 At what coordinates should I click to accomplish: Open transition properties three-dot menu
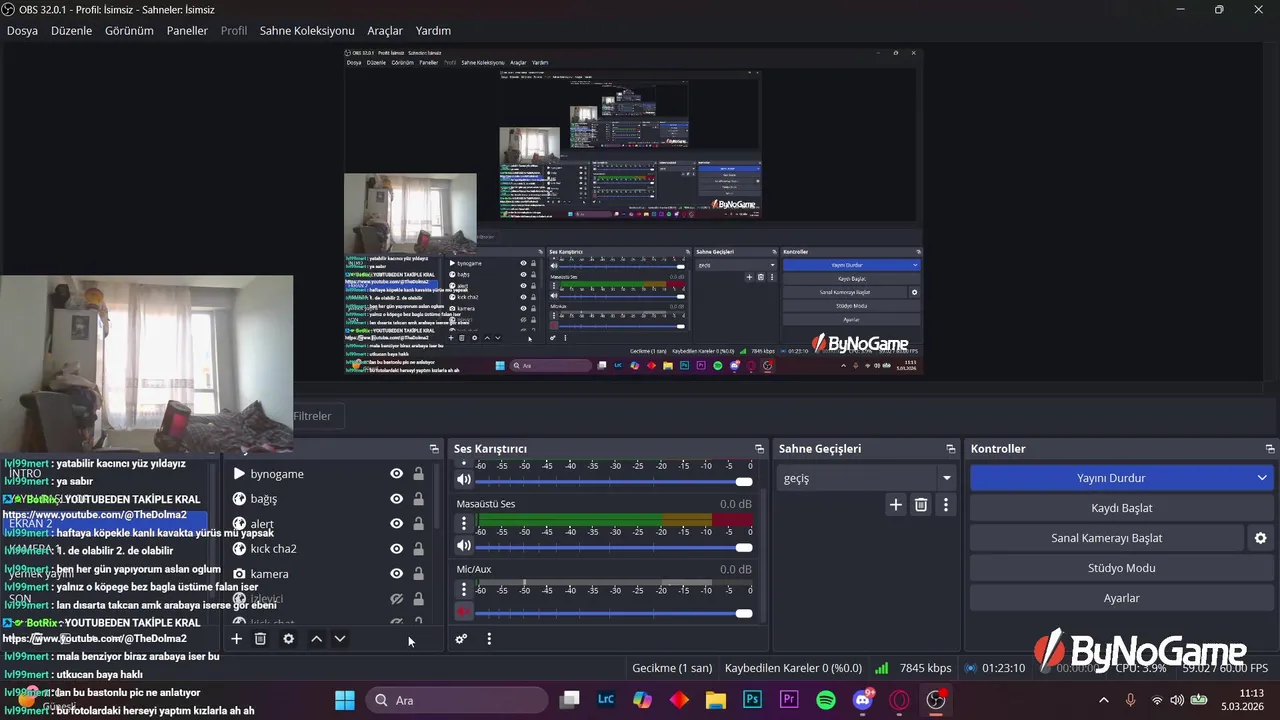tap(946, 505)
